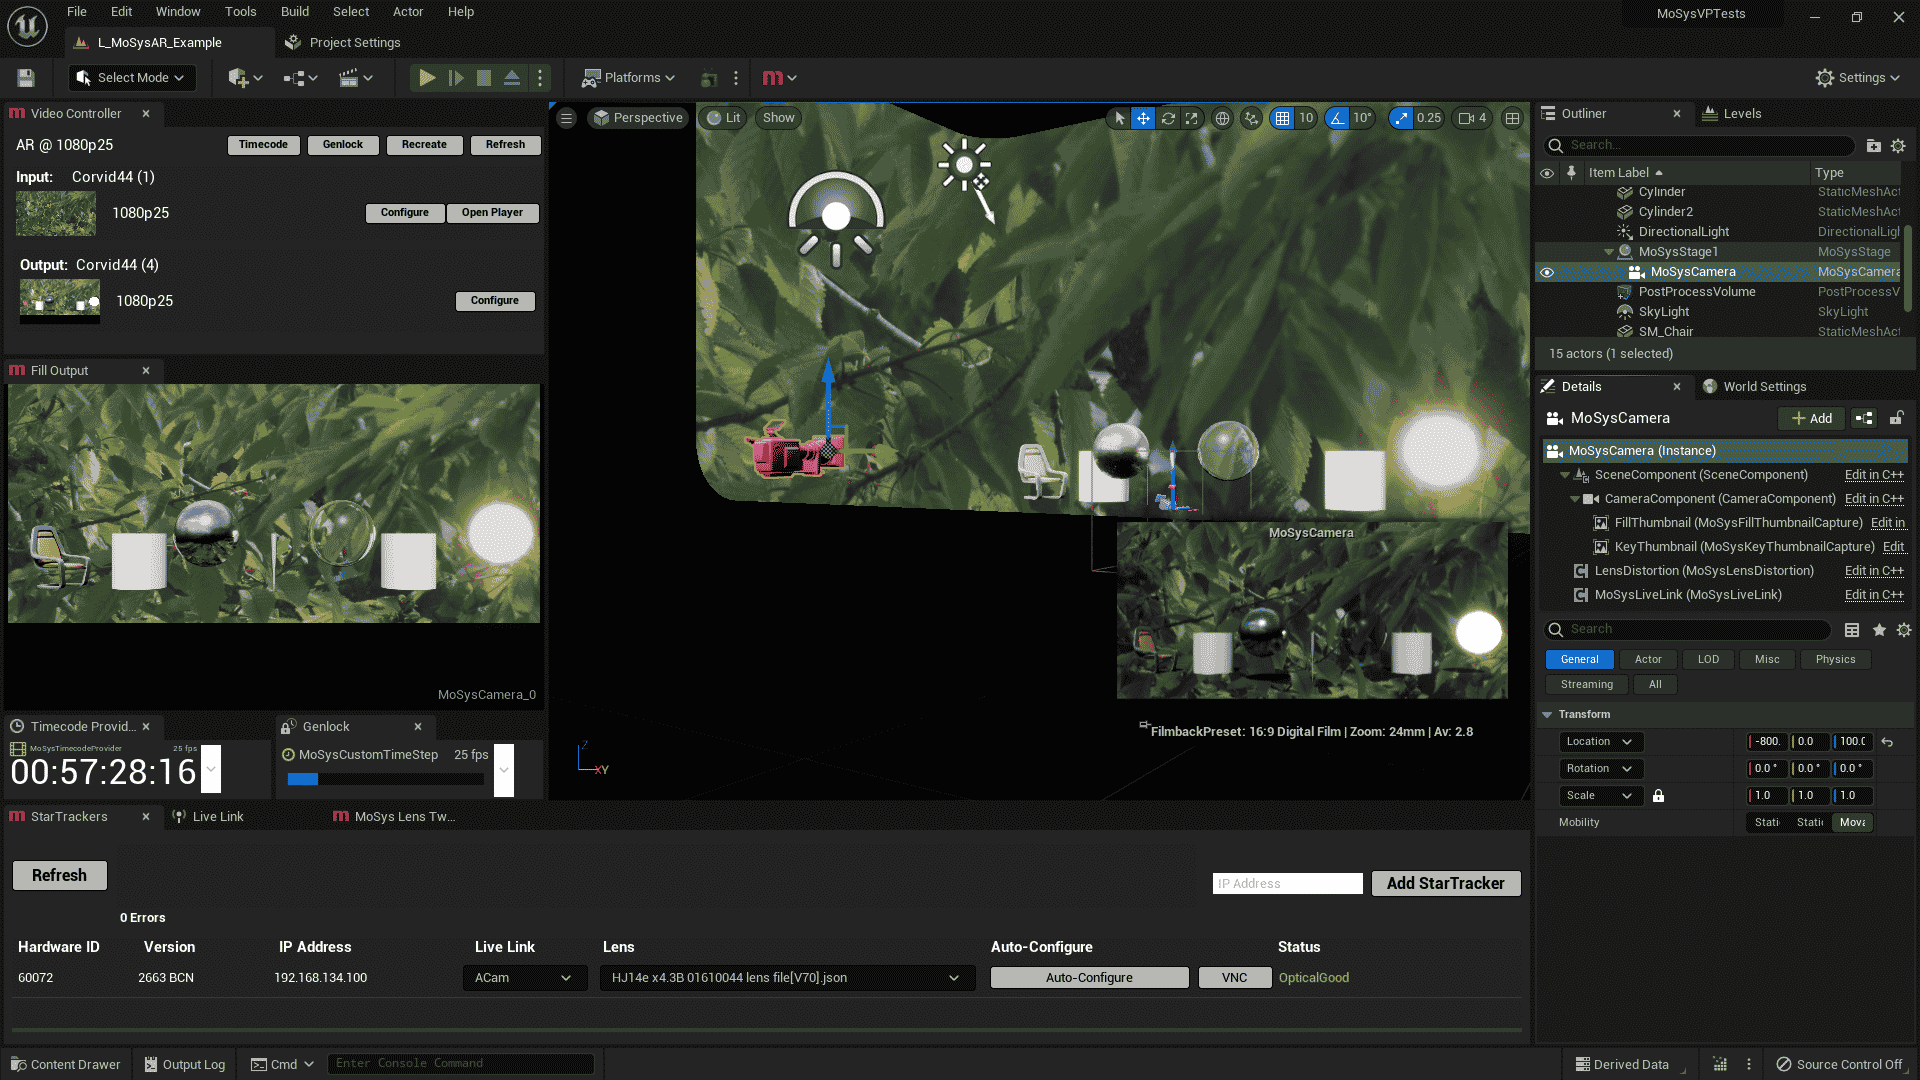Activate the Select objects viewport tool
Image resolution: width=1920 pixels, height=1080 pixels.
pos(1120,118)
